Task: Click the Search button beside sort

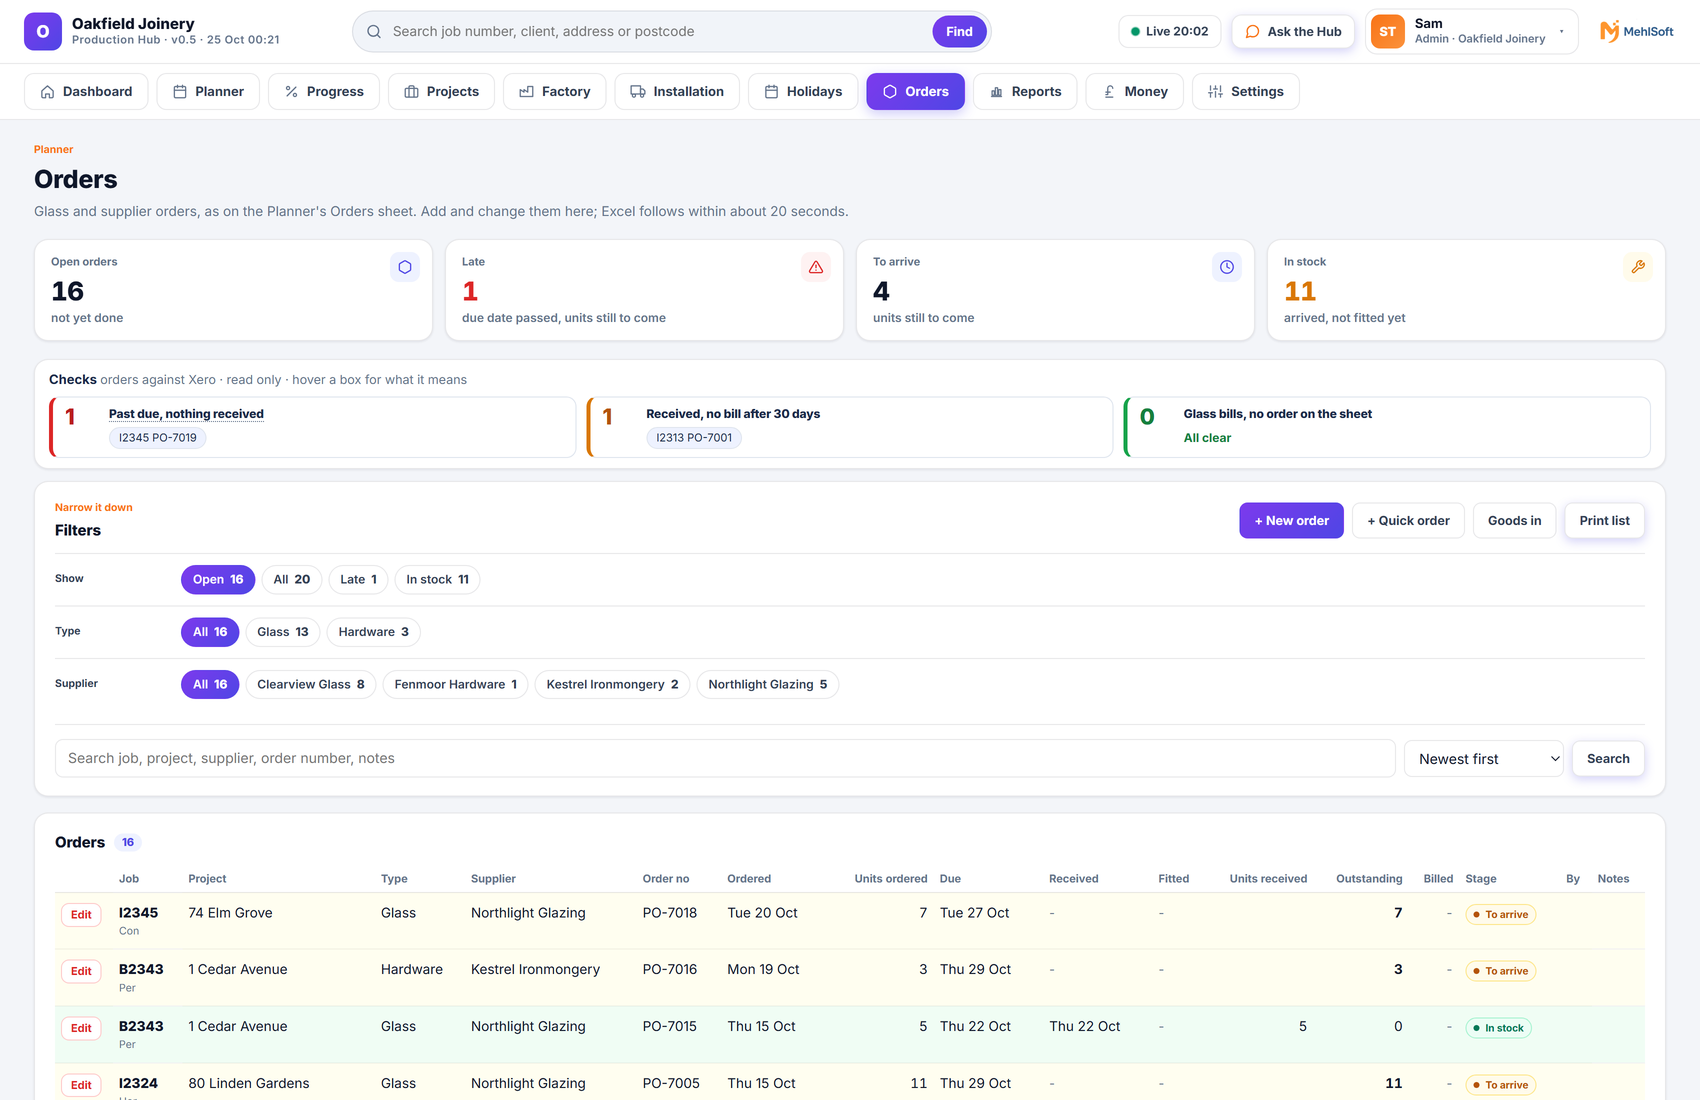Action: point(1608,759)
